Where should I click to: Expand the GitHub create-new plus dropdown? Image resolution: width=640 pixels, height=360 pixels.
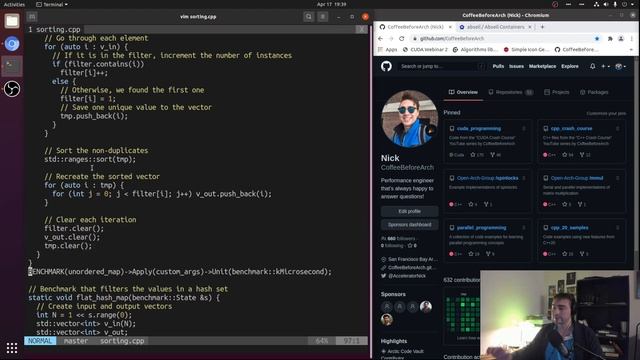tap(605, 66)
